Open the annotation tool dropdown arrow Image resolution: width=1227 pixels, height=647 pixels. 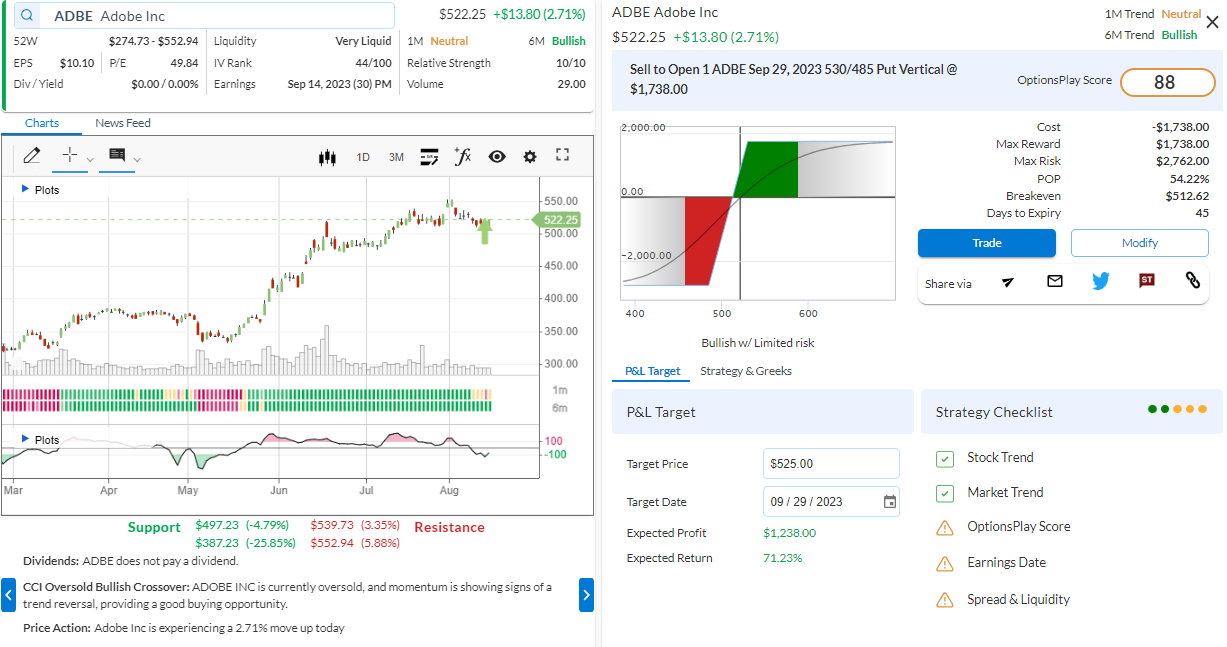coord(137,159)
